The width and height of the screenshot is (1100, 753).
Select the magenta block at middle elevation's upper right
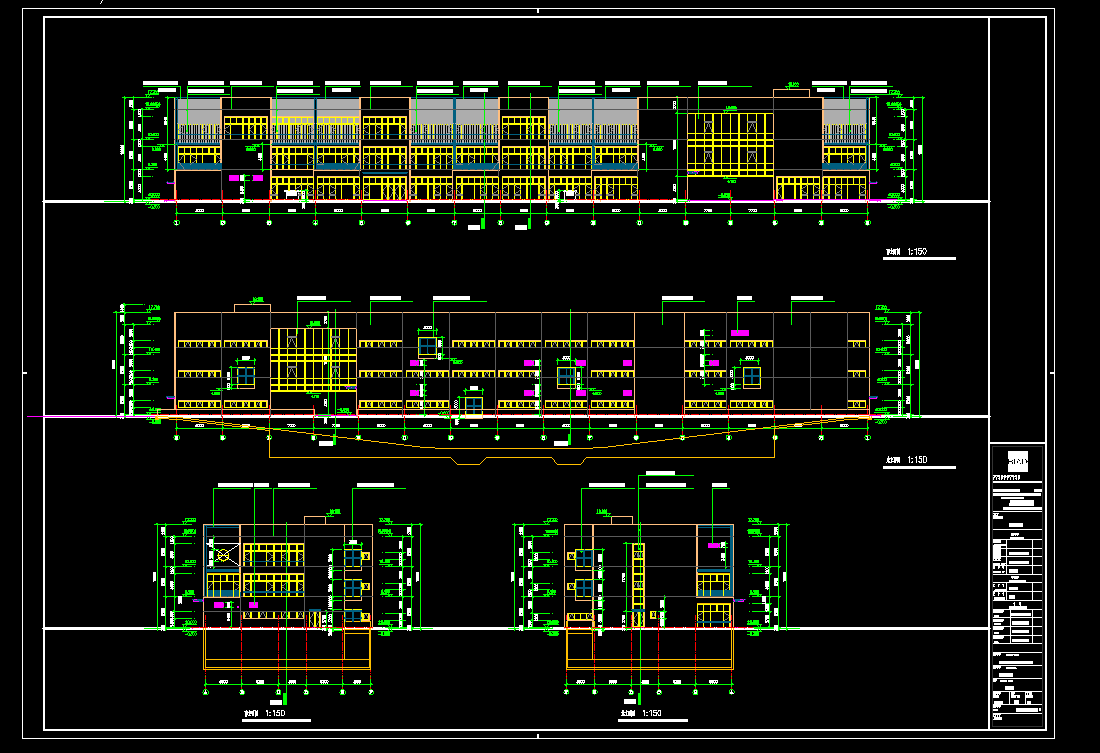(740, 333)
